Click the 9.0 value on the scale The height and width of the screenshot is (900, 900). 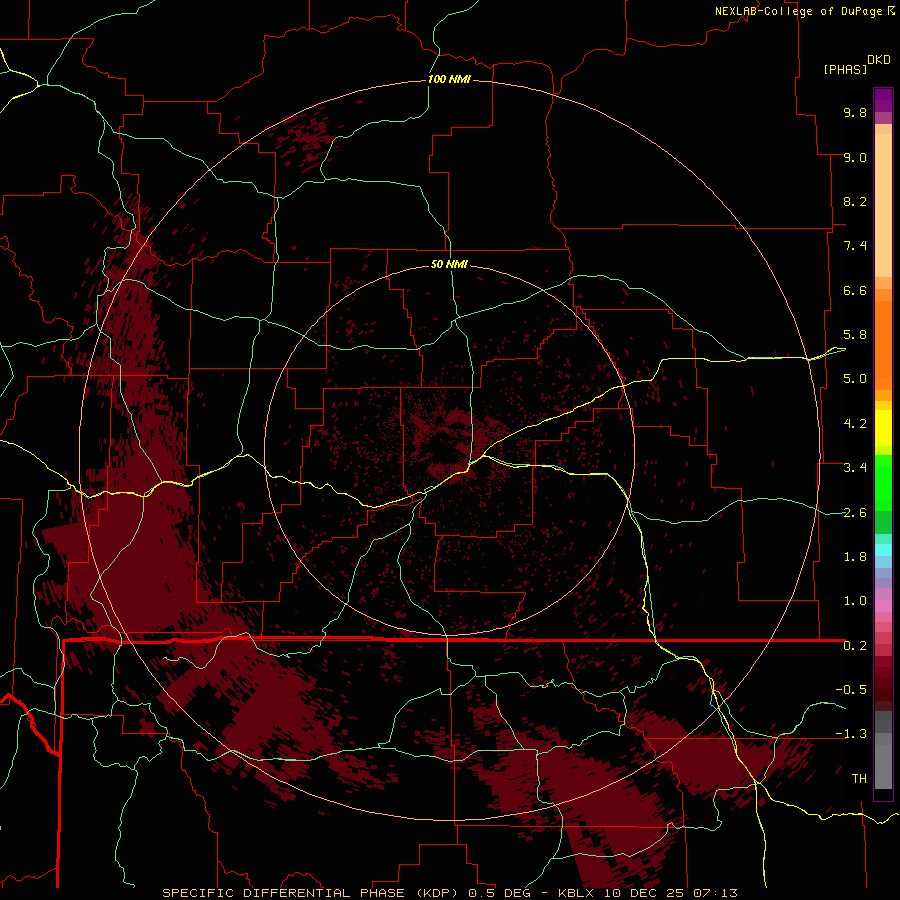pyautogui.click(x=855, y=157)
